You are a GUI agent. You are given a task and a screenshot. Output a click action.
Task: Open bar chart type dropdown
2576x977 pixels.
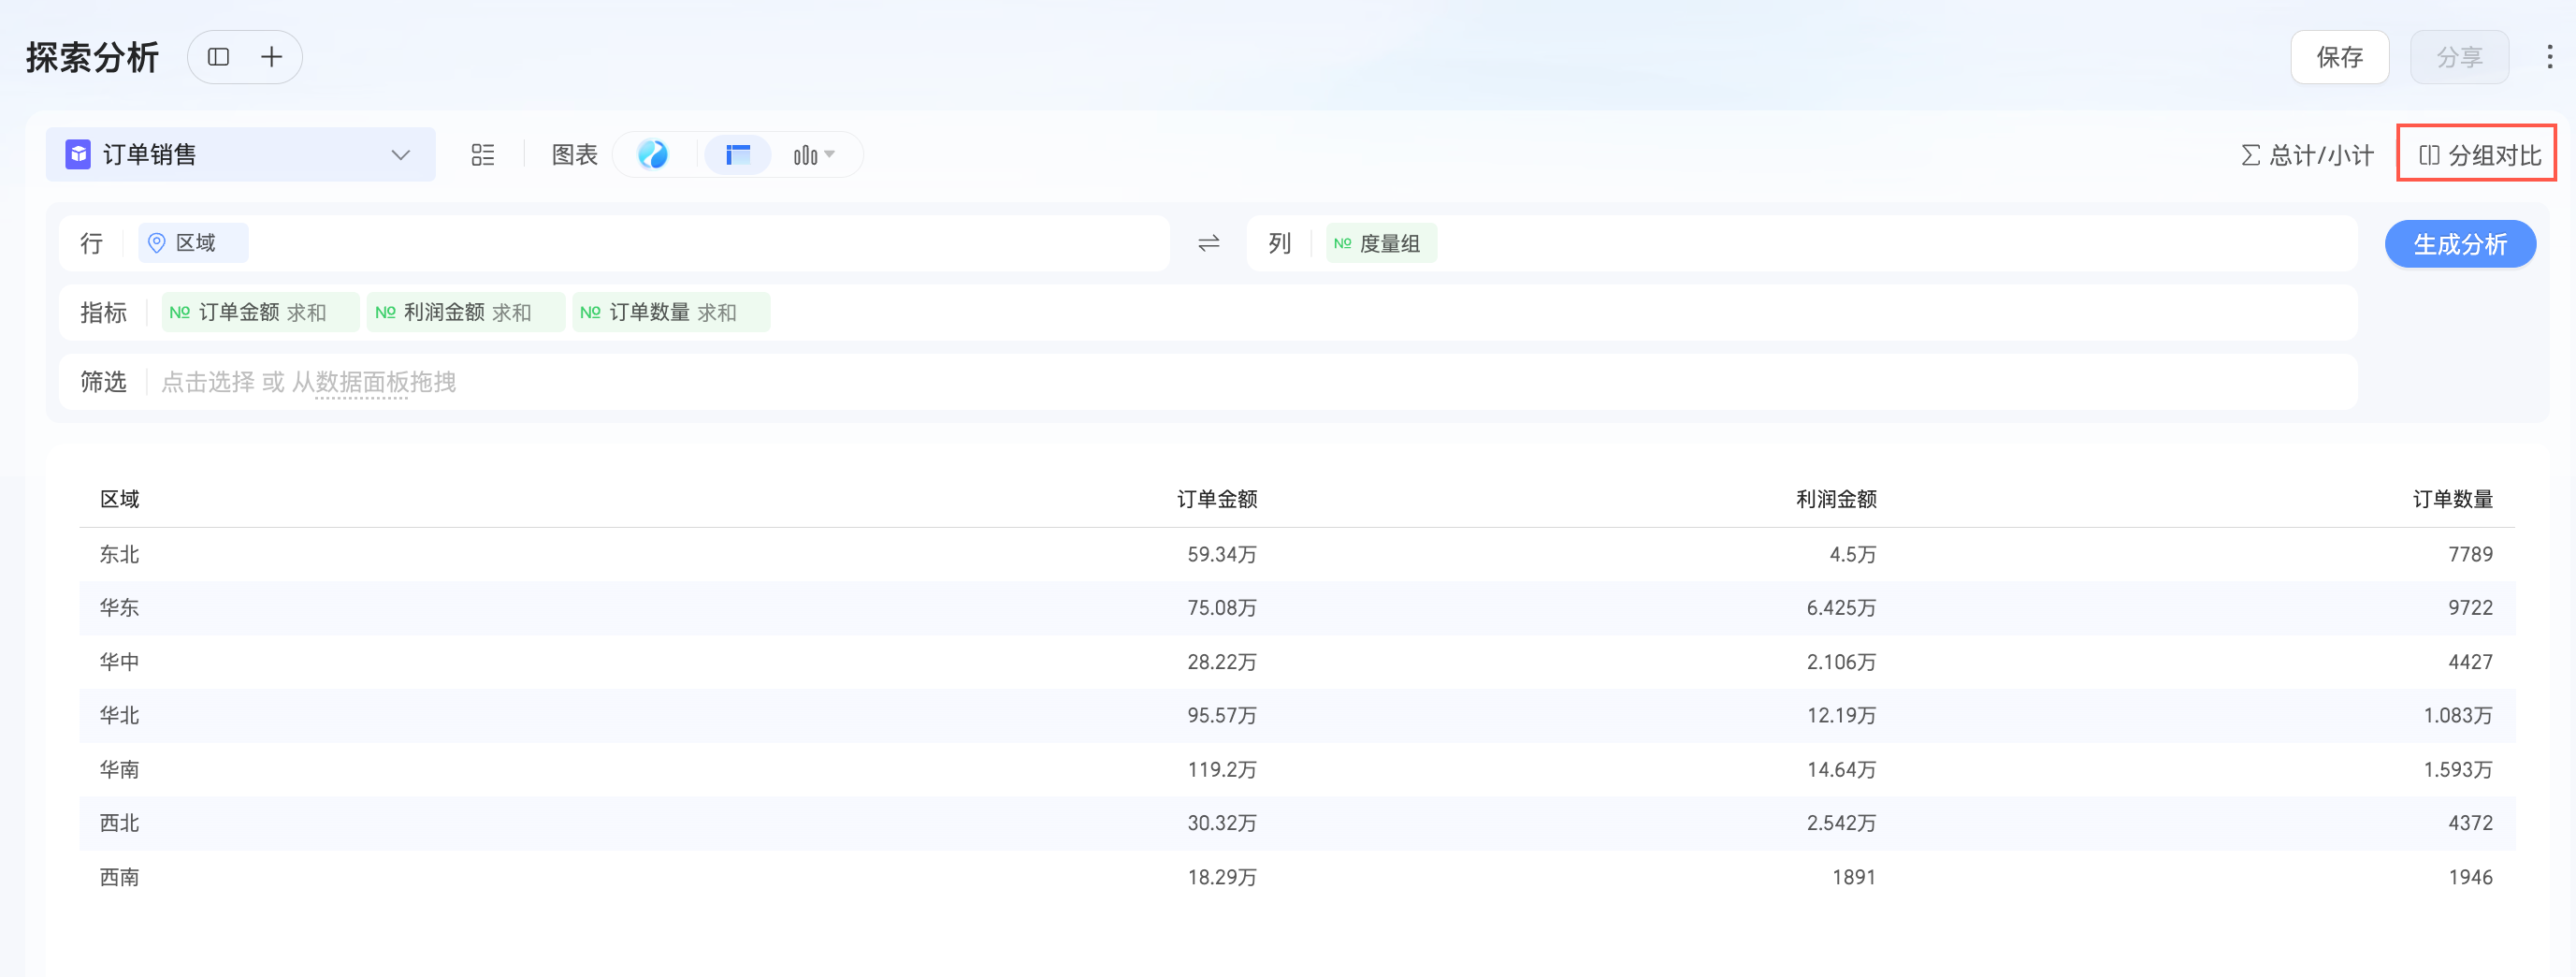click(814, 155)
